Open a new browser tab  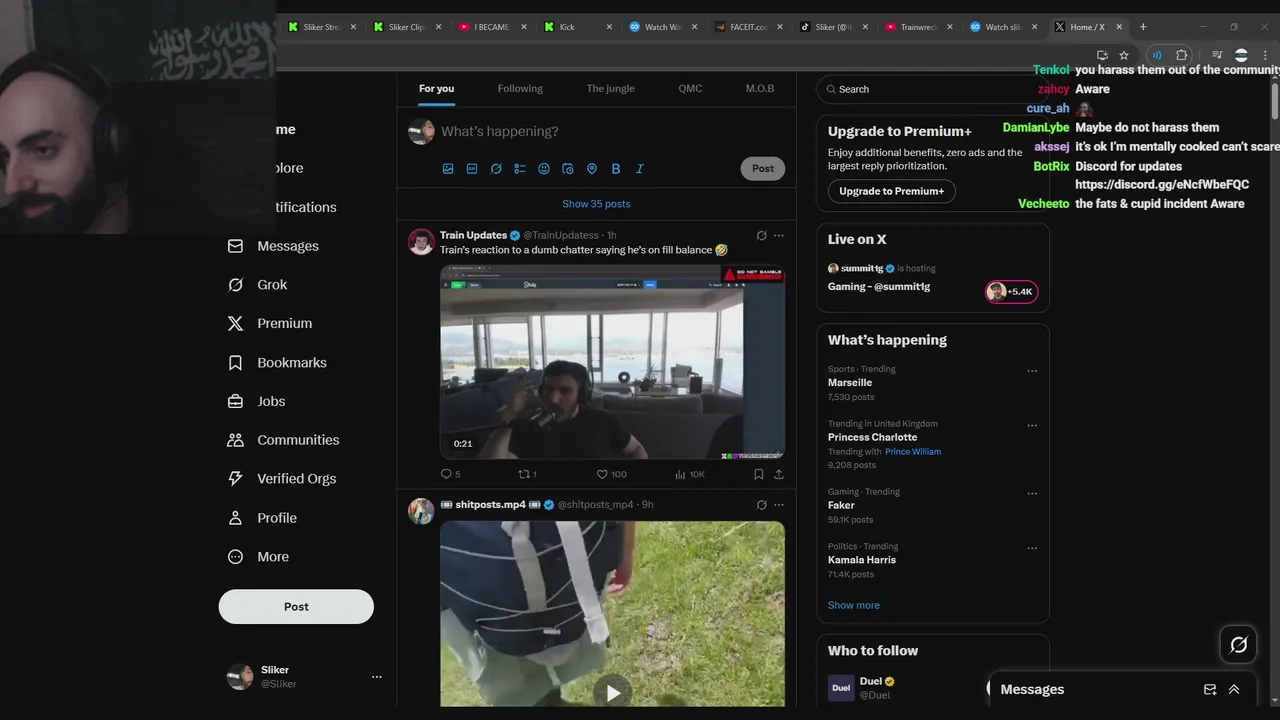click(x=1143, y=27)
